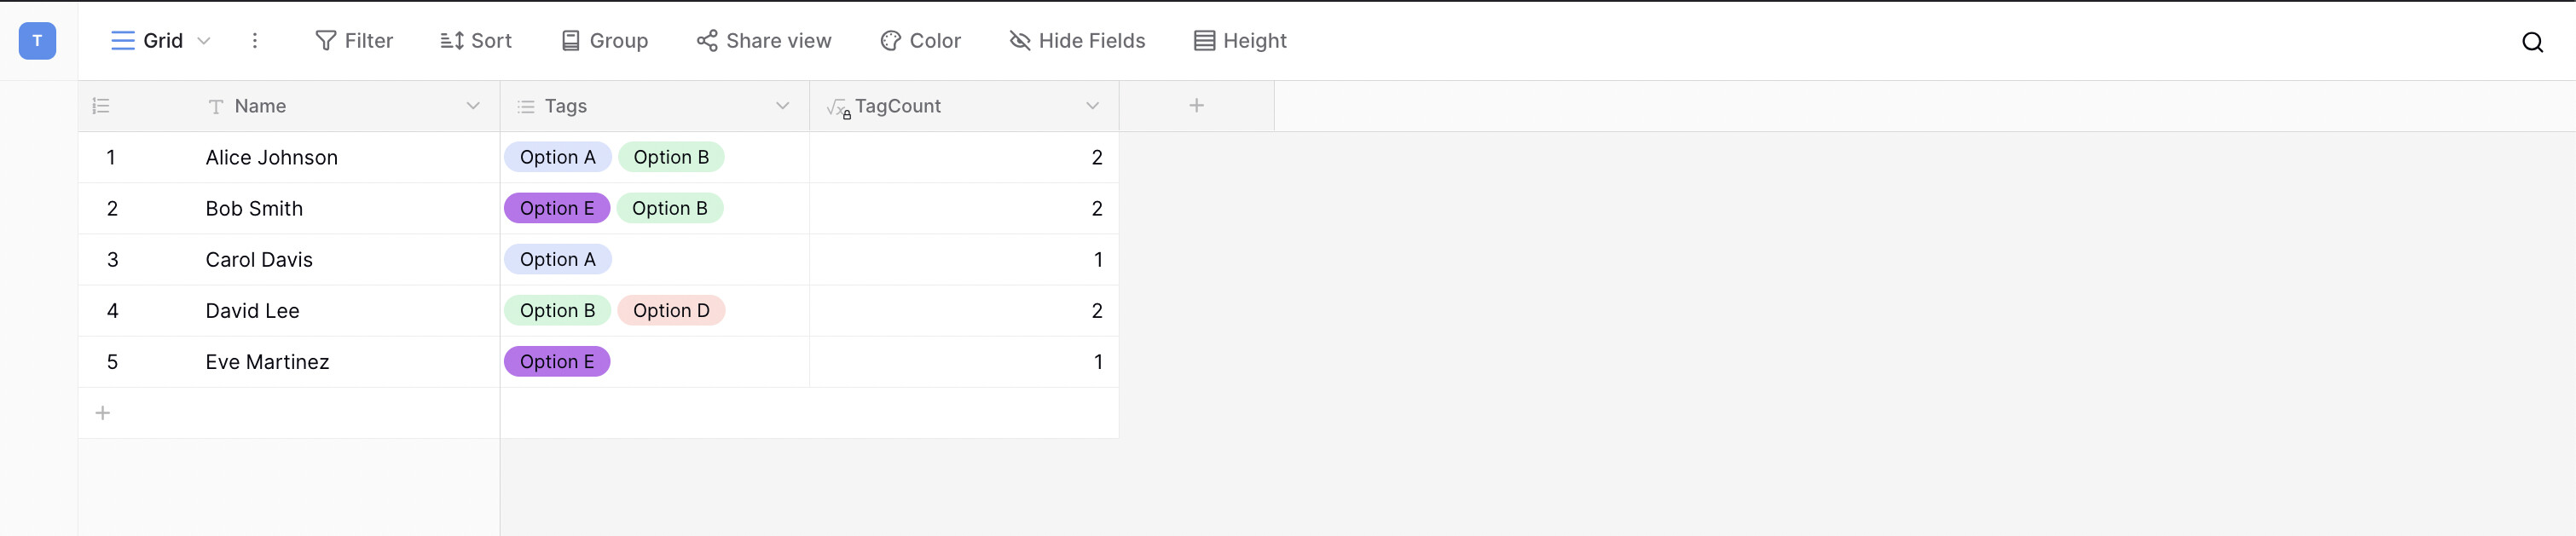Click the add field plus icon

tap(1196, 106)
